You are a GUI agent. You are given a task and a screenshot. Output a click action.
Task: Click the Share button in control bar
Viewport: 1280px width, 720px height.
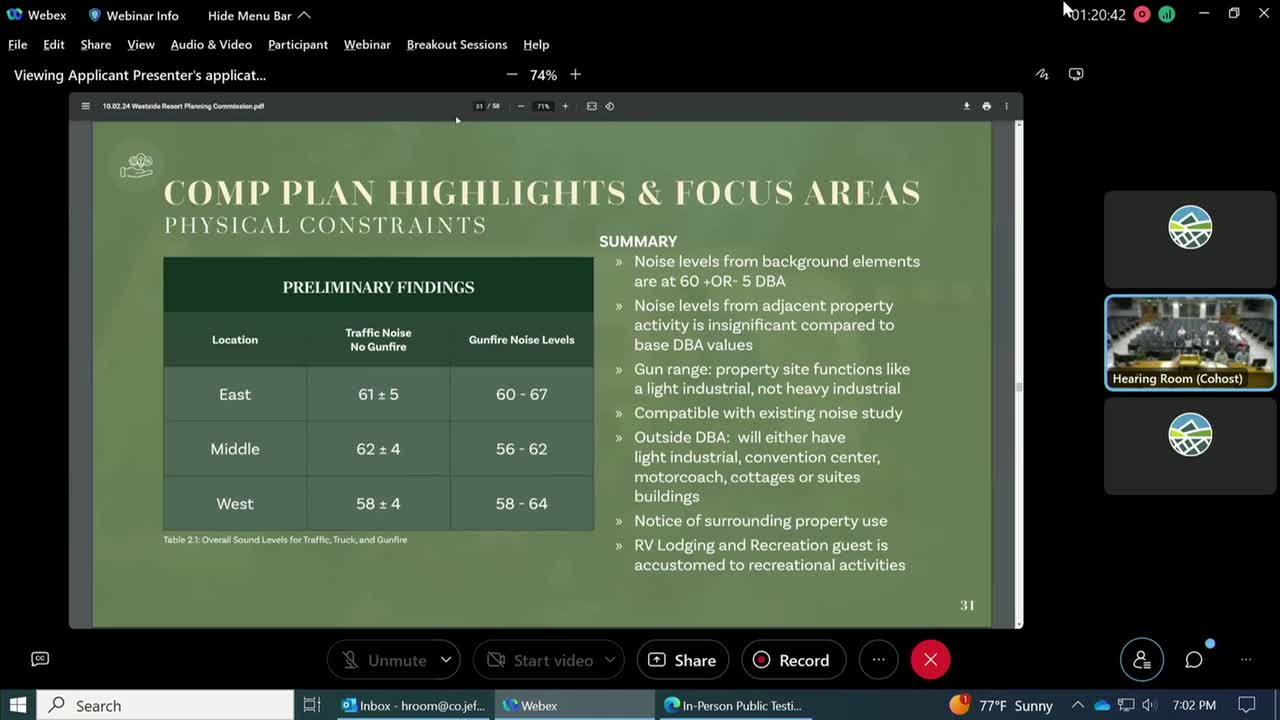tap(682, 660)
